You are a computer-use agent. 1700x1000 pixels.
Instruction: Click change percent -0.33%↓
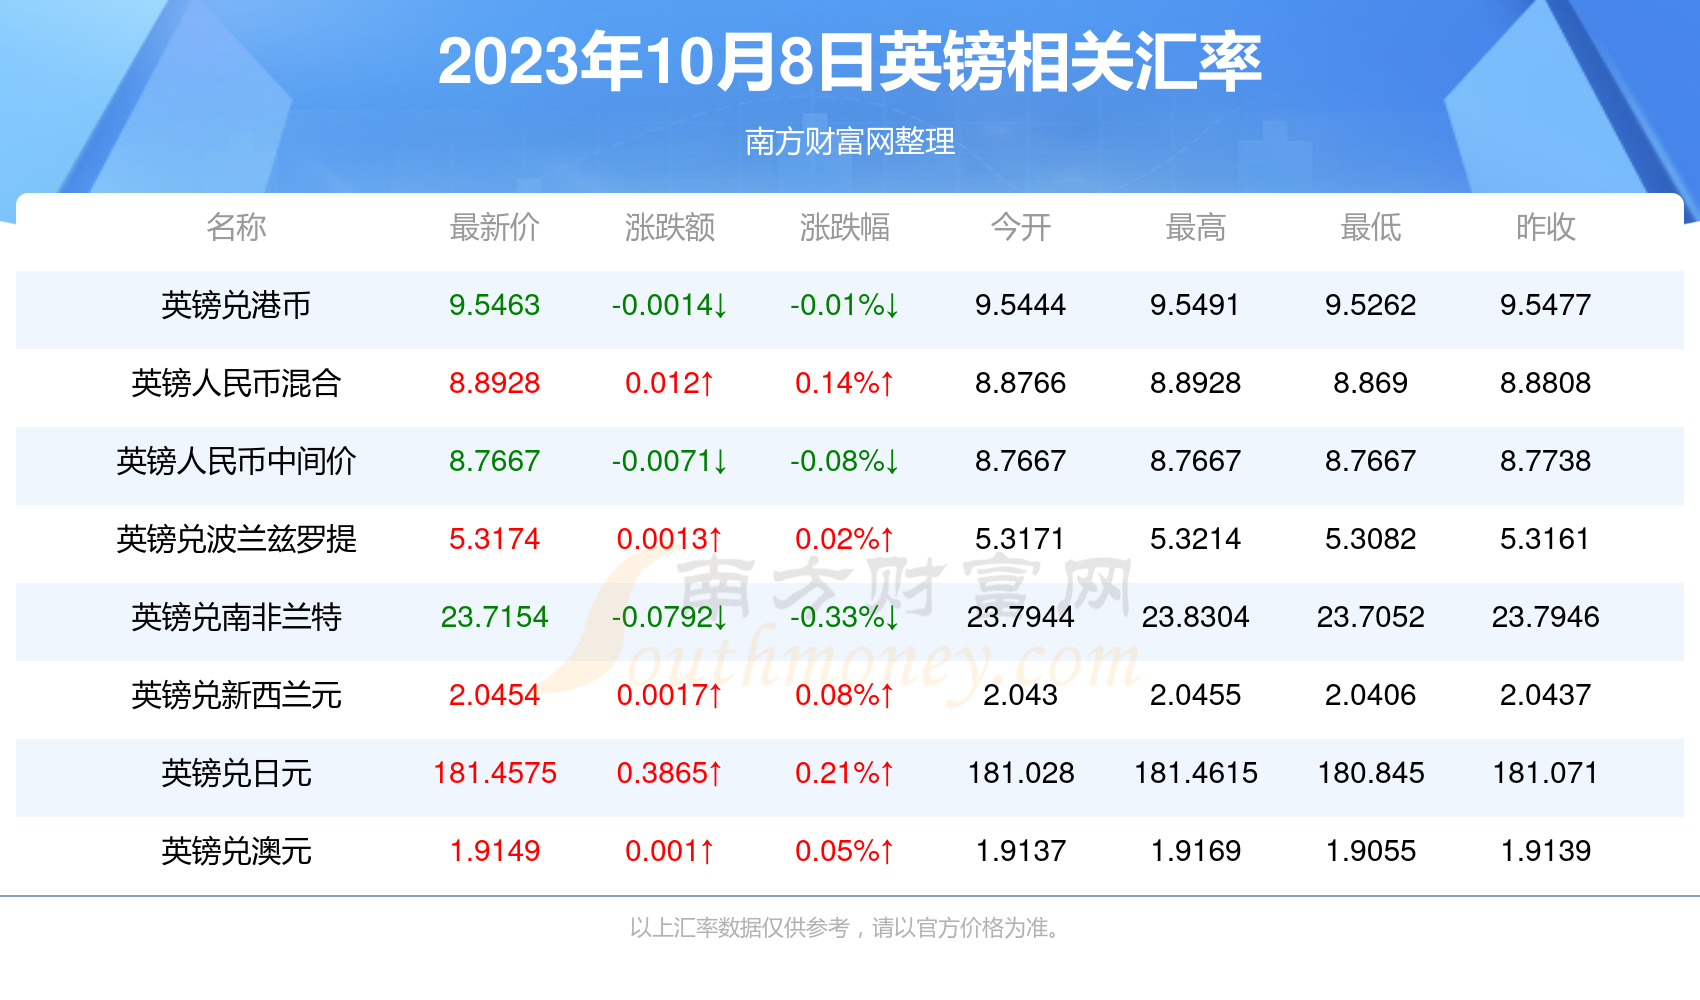click(845, 617)
